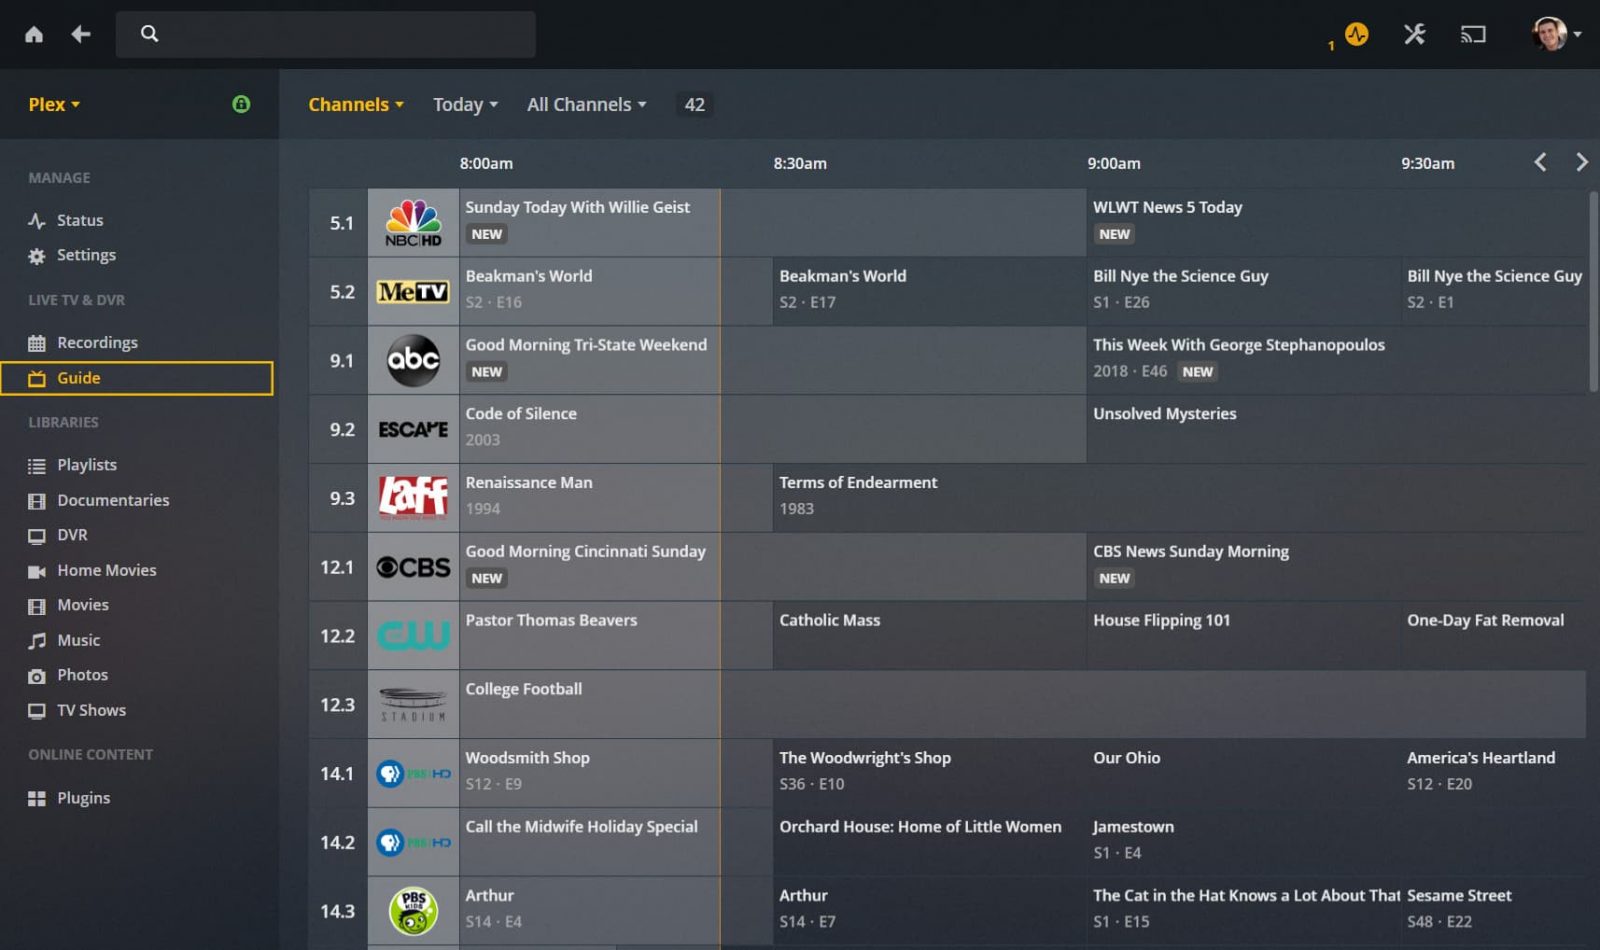Open the activity indicator icon
Viewport: 1600px width, 950px height.
[x=1356, y=34]
